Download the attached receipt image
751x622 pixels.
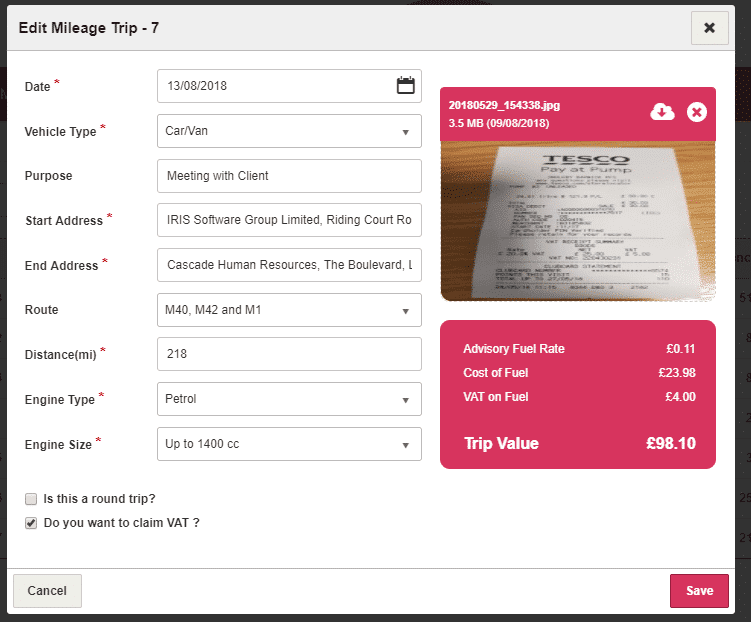662,112
